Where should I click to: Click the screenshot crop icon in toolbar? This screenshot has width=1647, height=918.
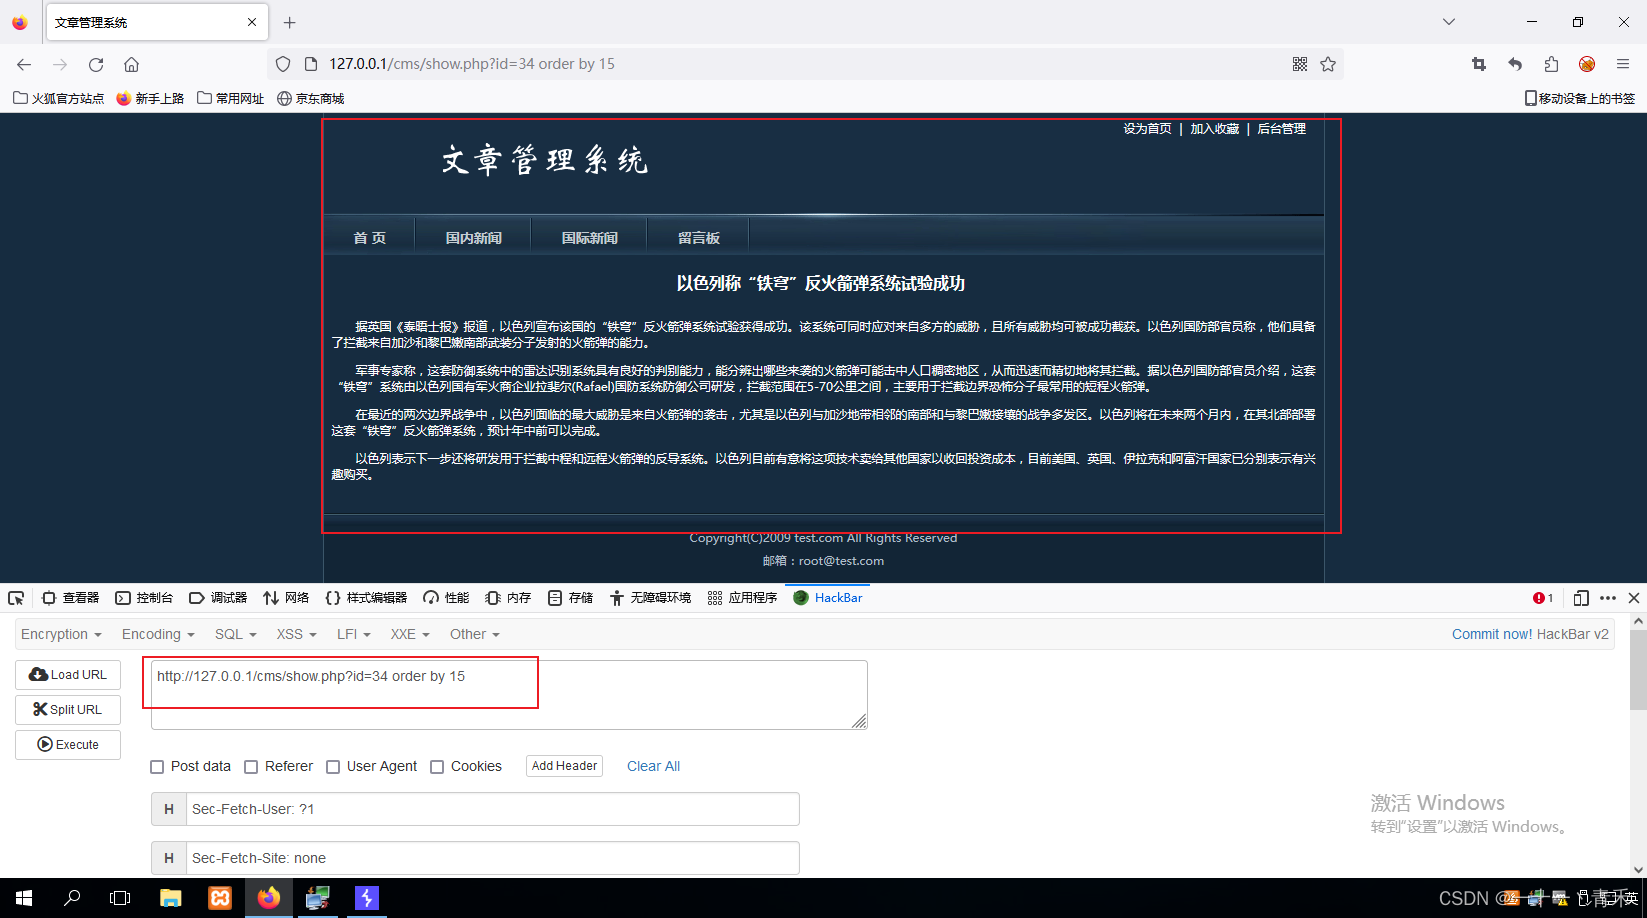pyautogui.click(x=1479, y=64)
